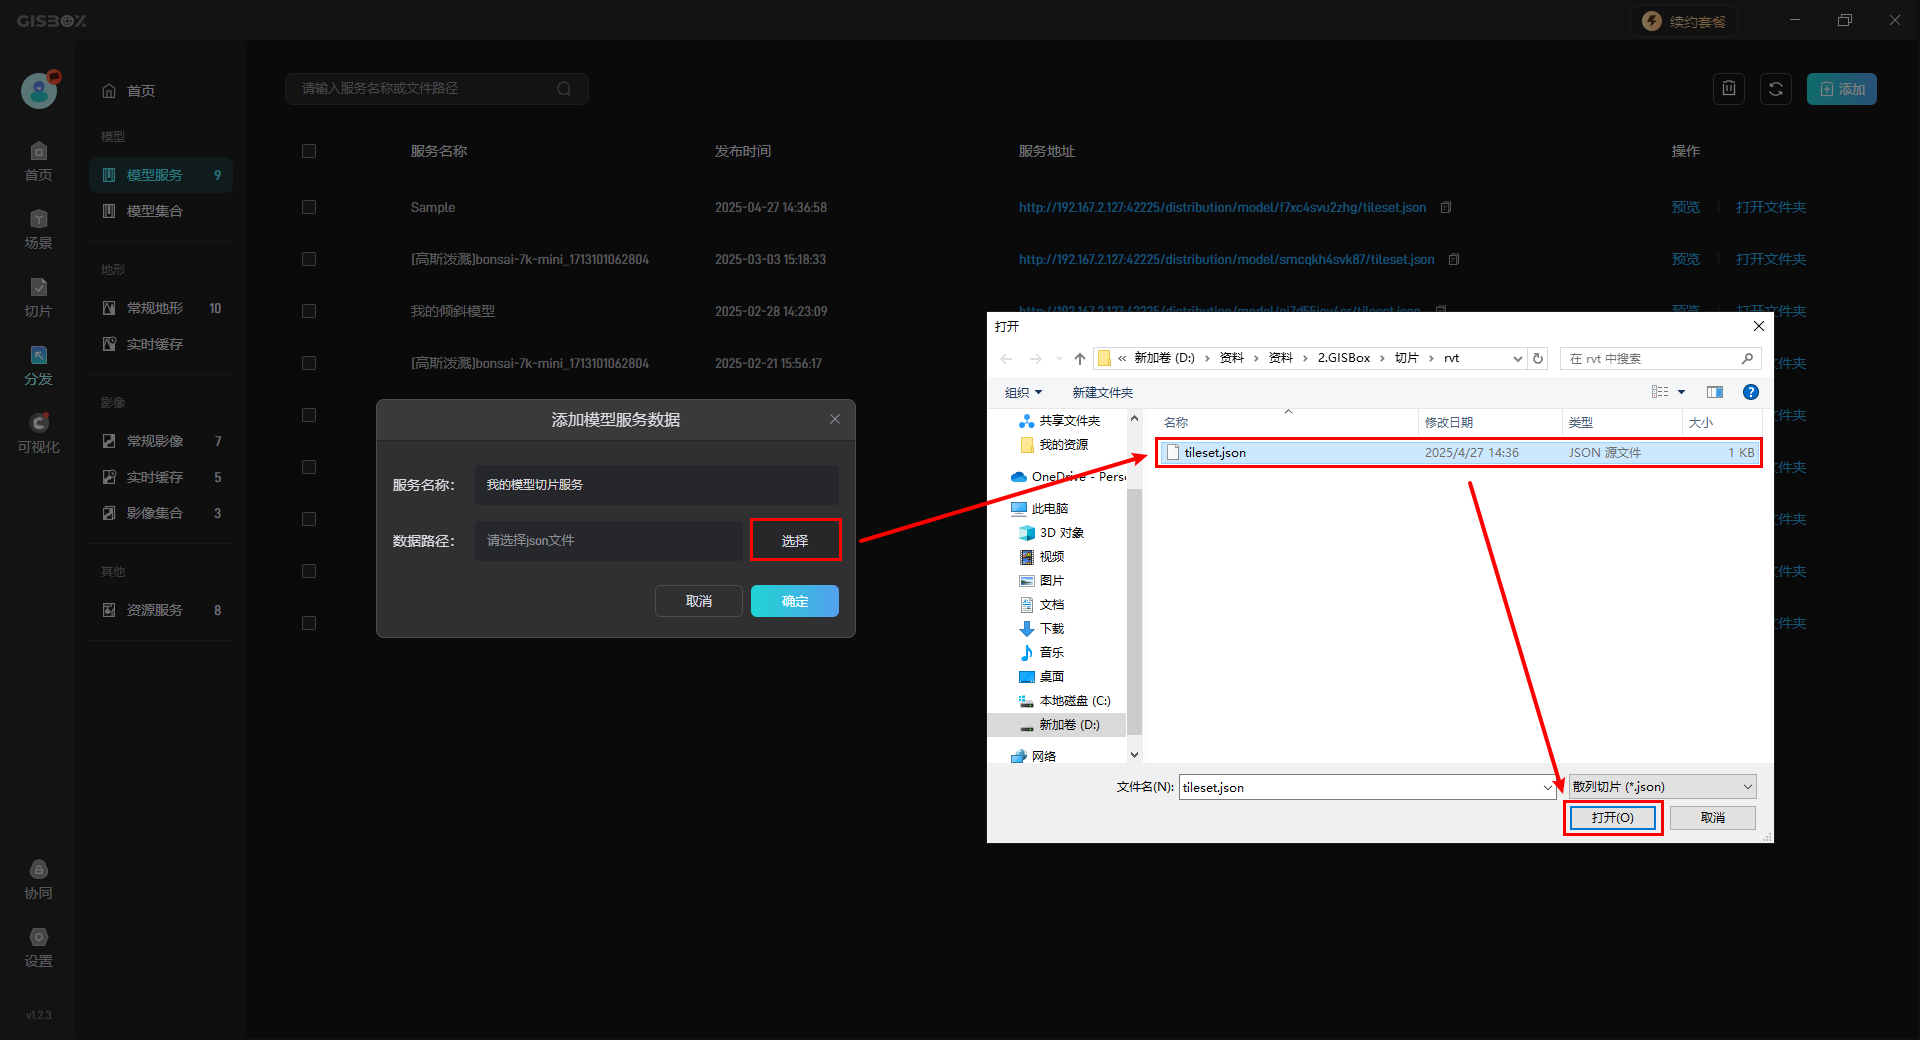This screenshot has height=1040, width=1920.
Task: Open 设置 in the left rail
Action: click(38, 947)
